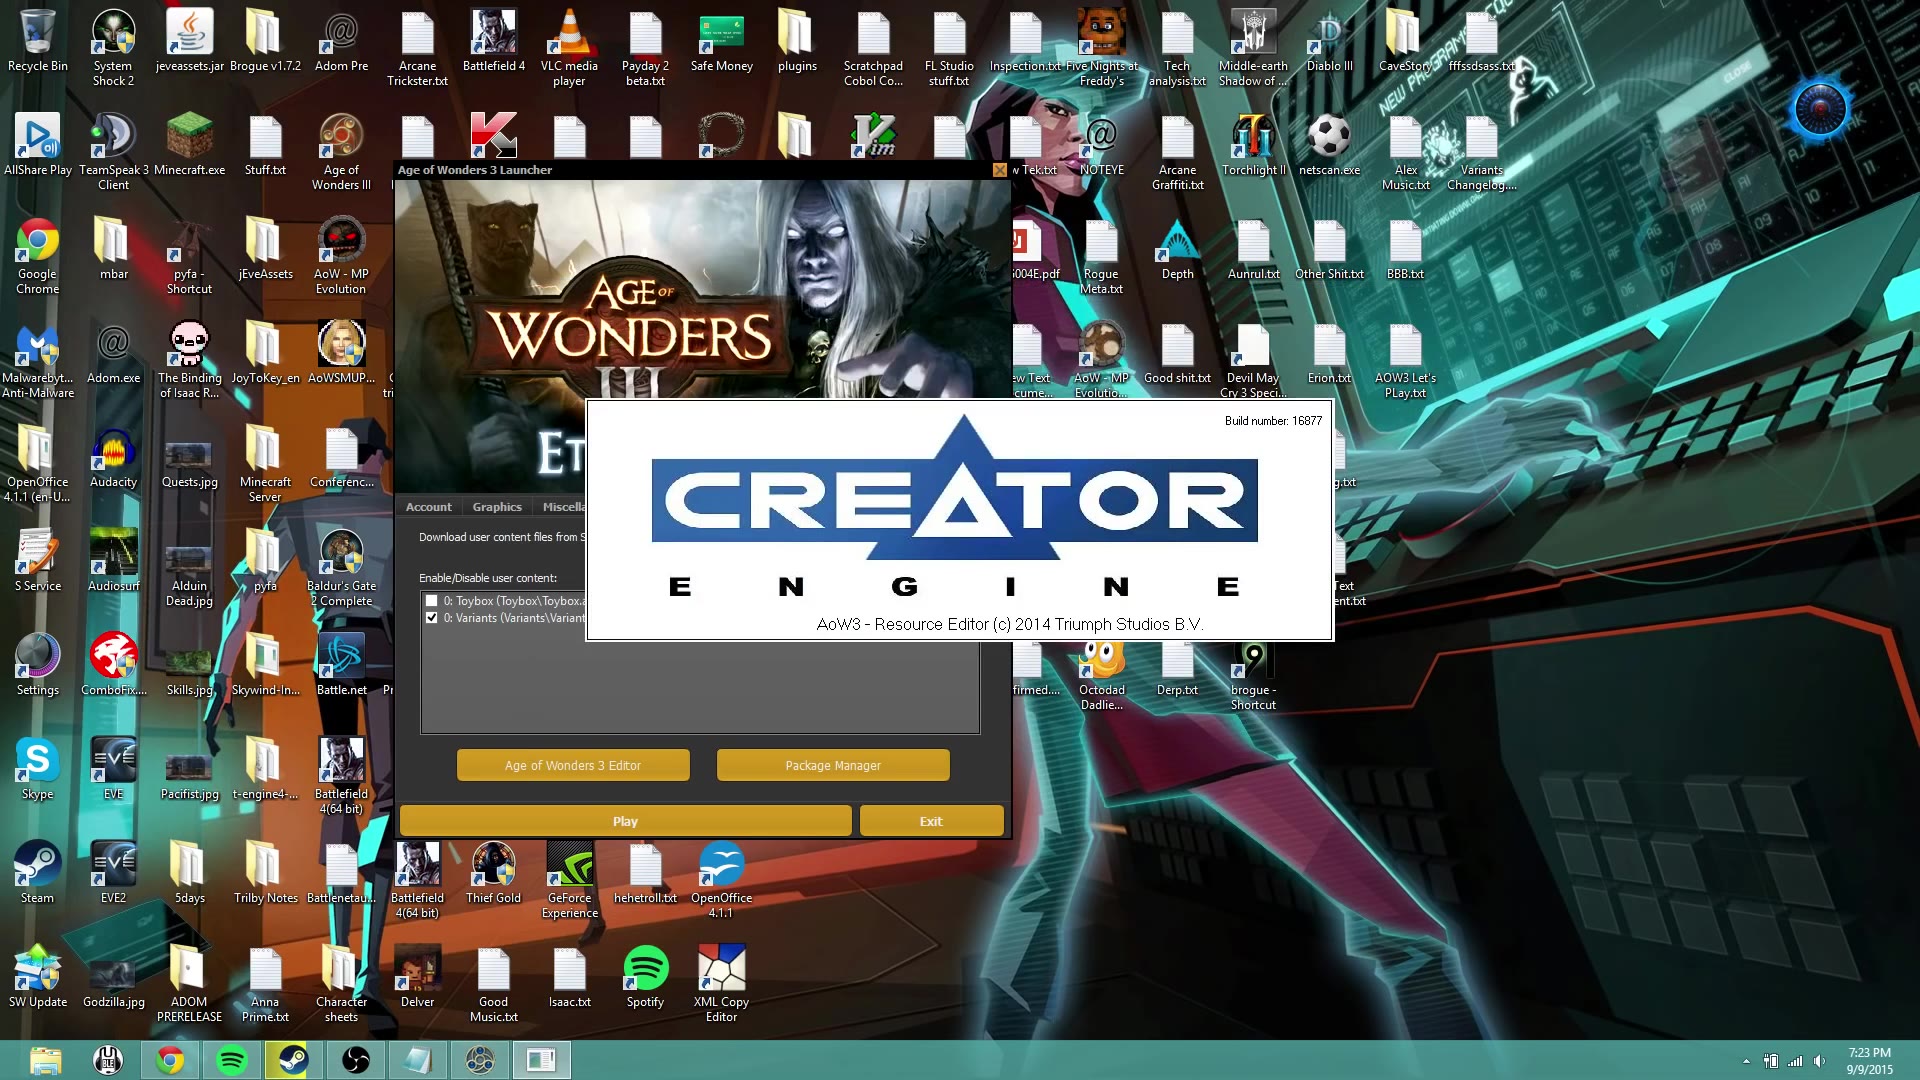Open netscan.exe soccer ball icon

pos(1329,145)
